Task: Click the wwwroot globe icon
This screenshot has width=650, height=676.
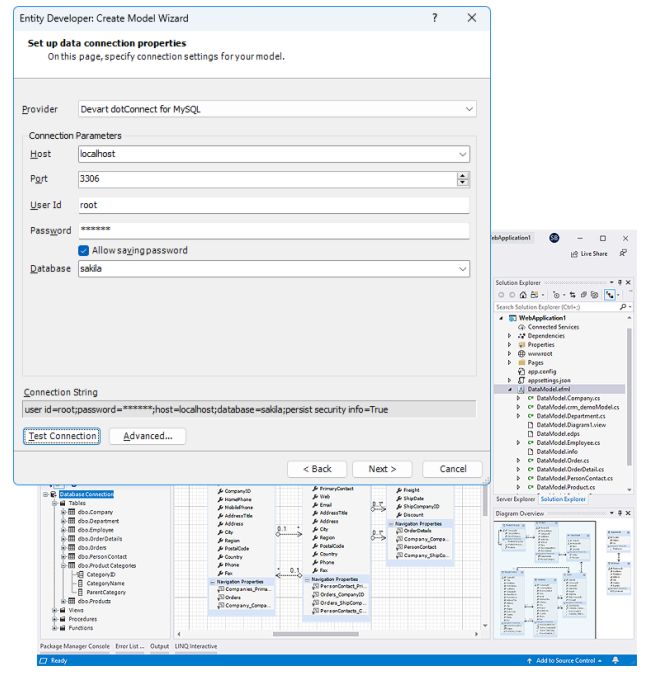Action: click(x=522, y=354)
